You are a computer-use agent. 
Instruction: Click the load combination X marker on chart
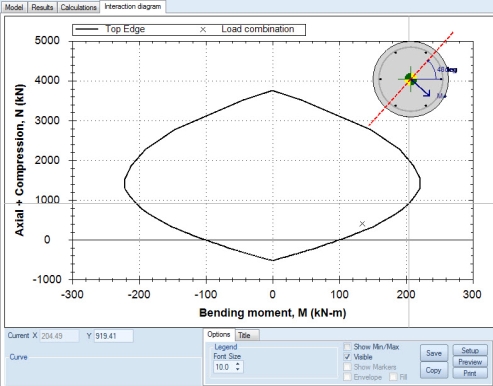(362, 224)
